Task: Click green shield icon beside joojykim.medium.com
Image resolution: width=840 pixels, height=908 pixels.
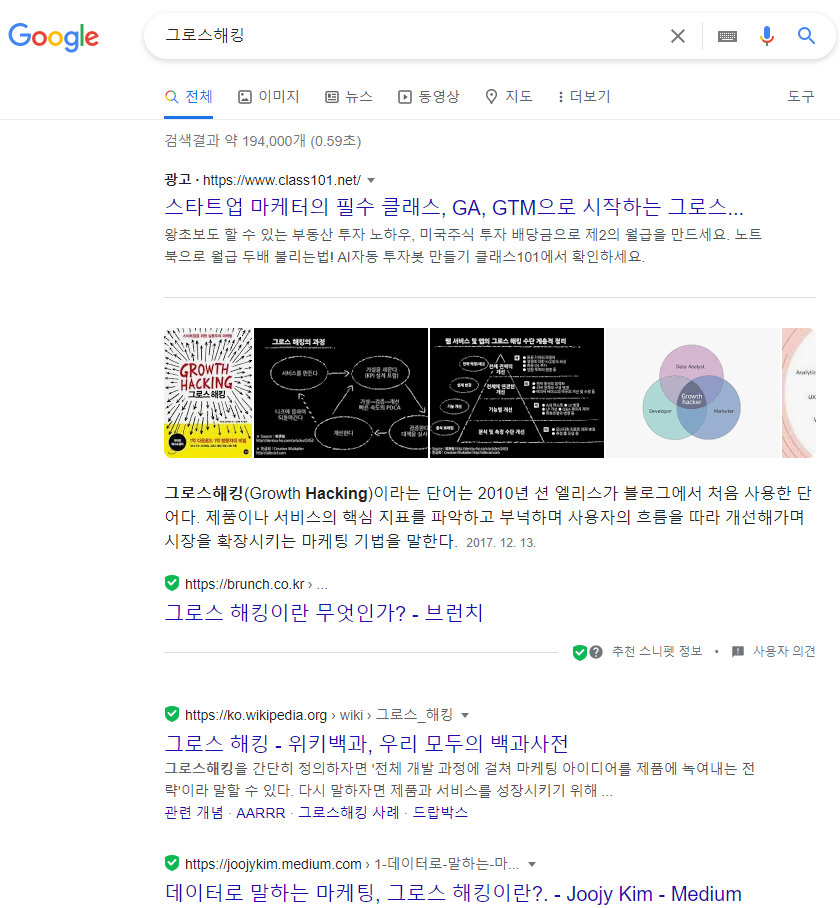Action: (172, 863)
